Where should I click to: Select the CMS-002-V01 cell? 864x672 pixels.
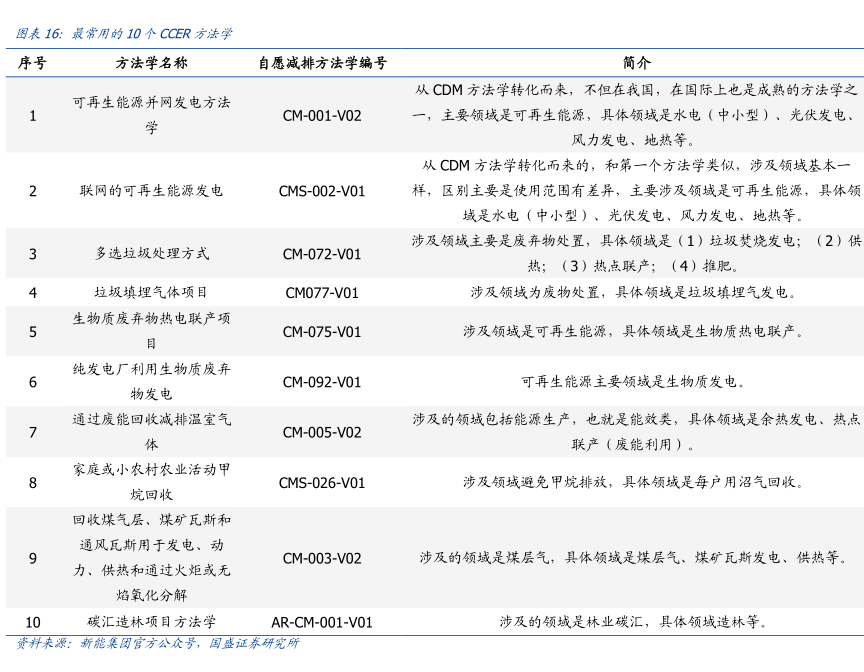point(322,191)
